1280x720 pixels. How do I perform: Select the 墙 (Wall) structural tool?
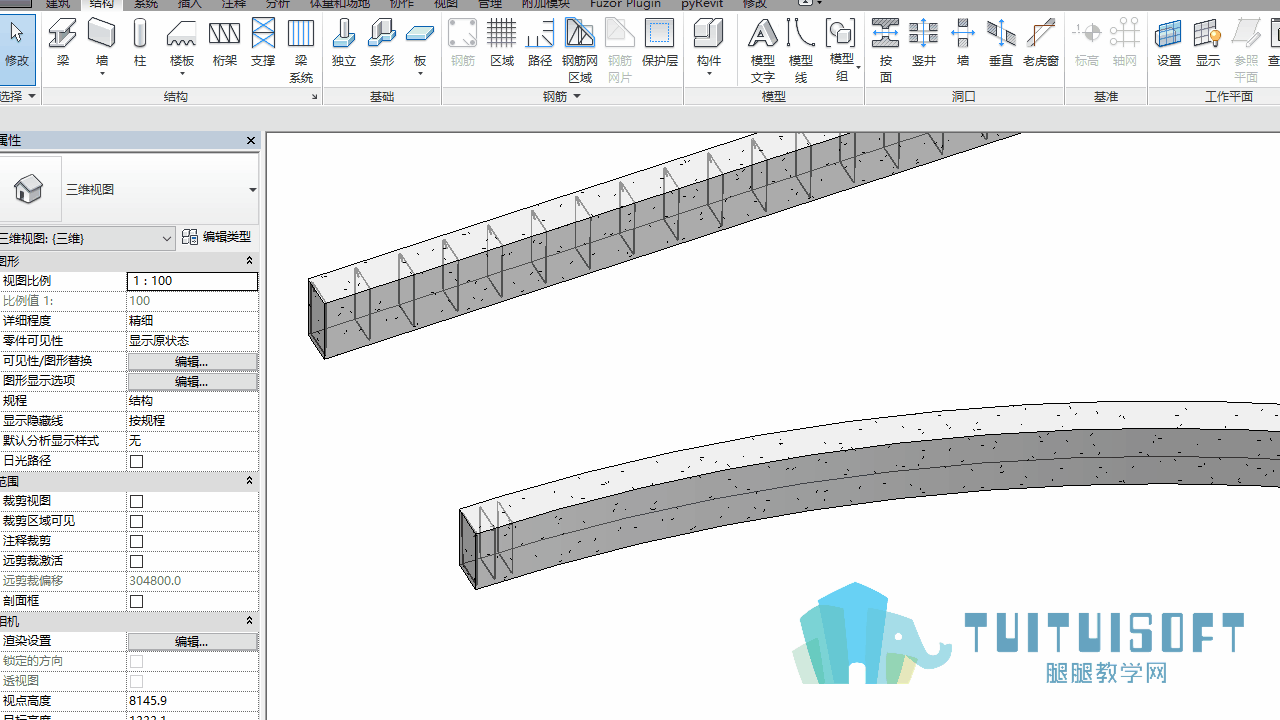click(102, 46)
